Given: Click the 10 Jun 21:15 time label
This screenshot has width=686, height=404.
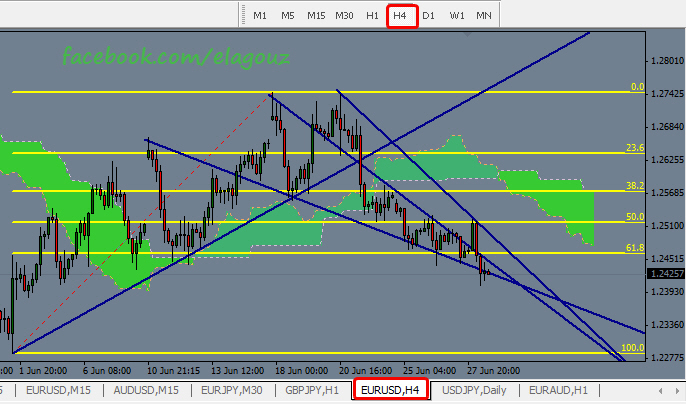Looking at the screenshot, I should [x=173, y=371].
